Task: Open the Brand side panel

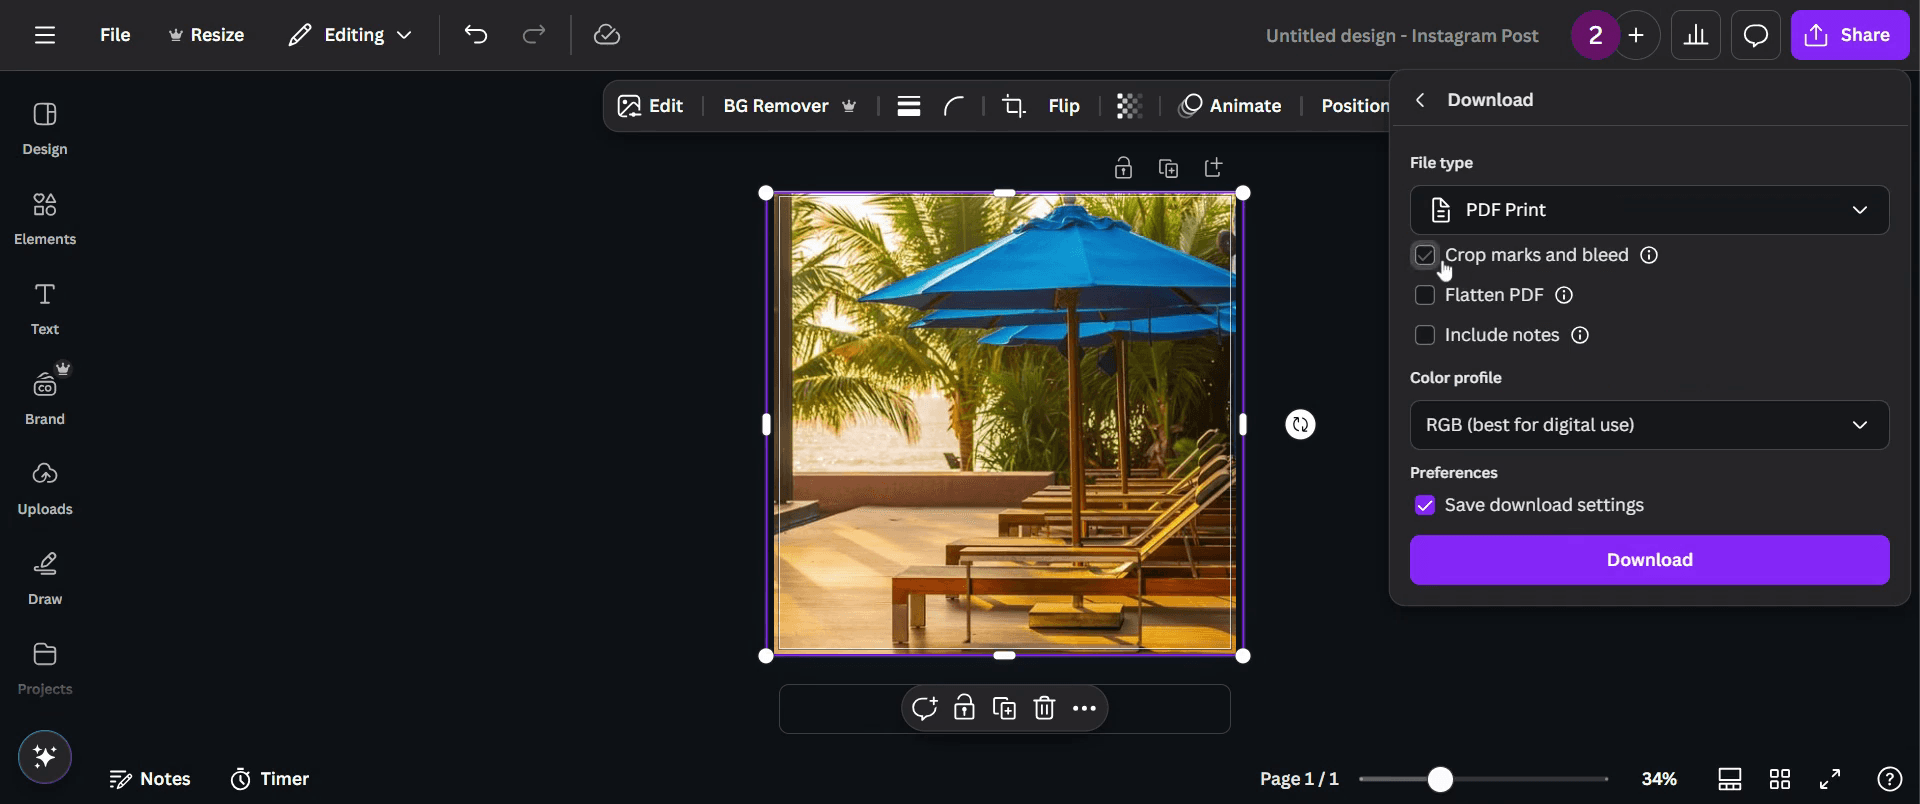Action: [45, 399]
